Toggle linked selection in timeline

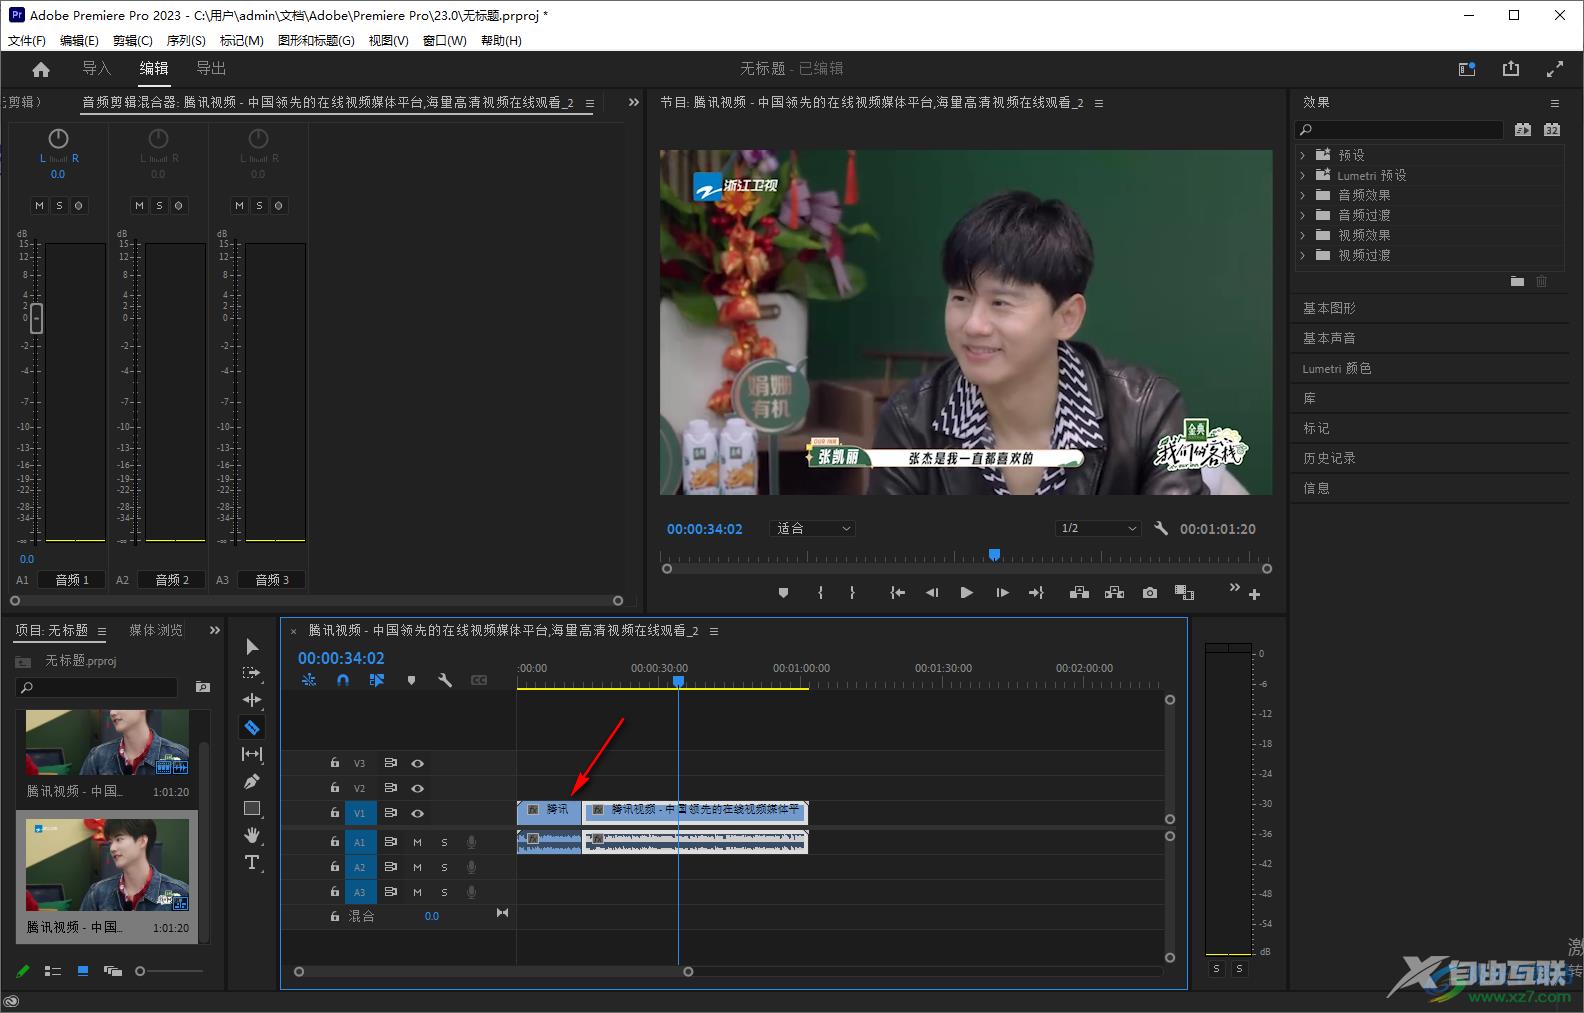[377, 680]
